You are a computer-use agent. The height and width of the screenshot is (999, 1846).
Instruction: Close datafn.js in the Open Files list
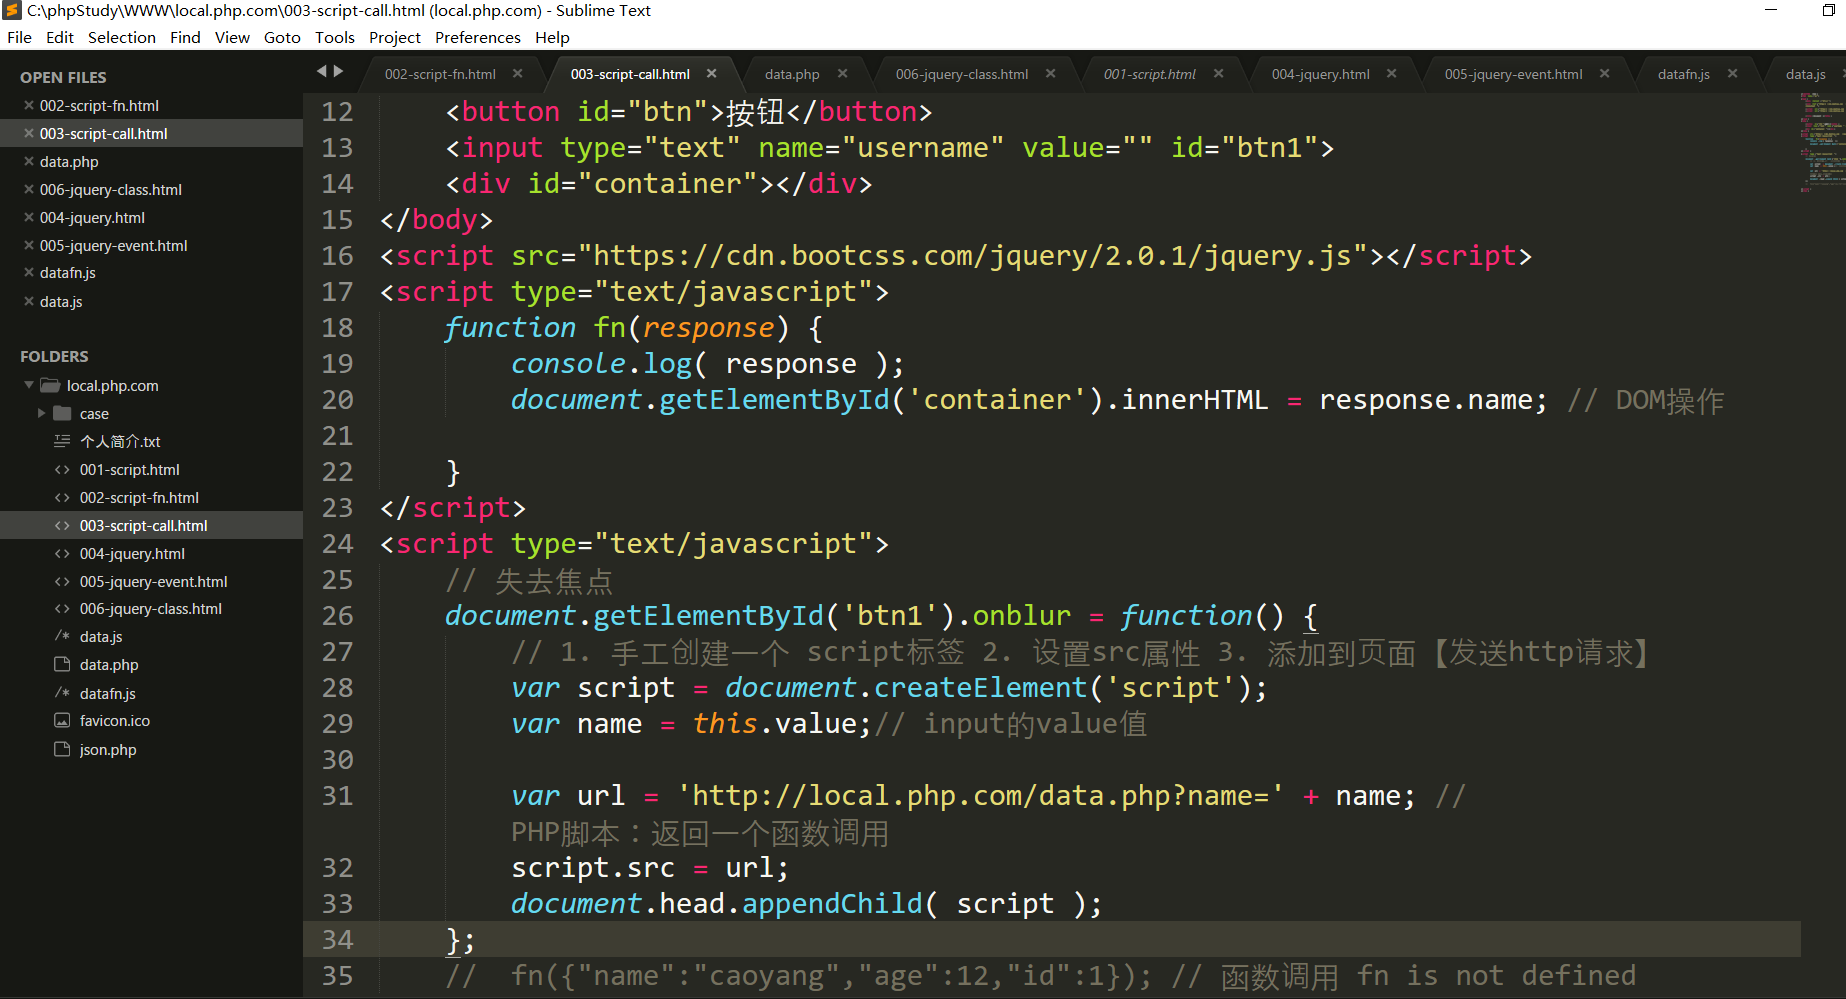tap(29, 272)
